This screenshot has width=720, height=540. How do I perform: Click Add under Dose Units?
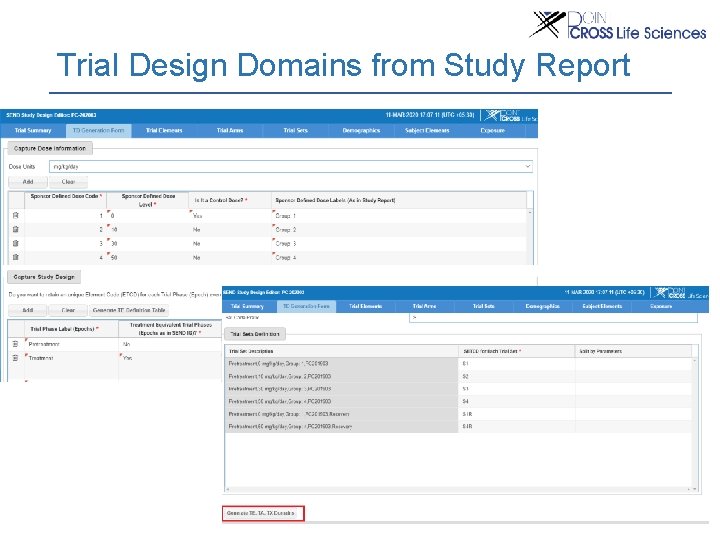click(28, 182)
